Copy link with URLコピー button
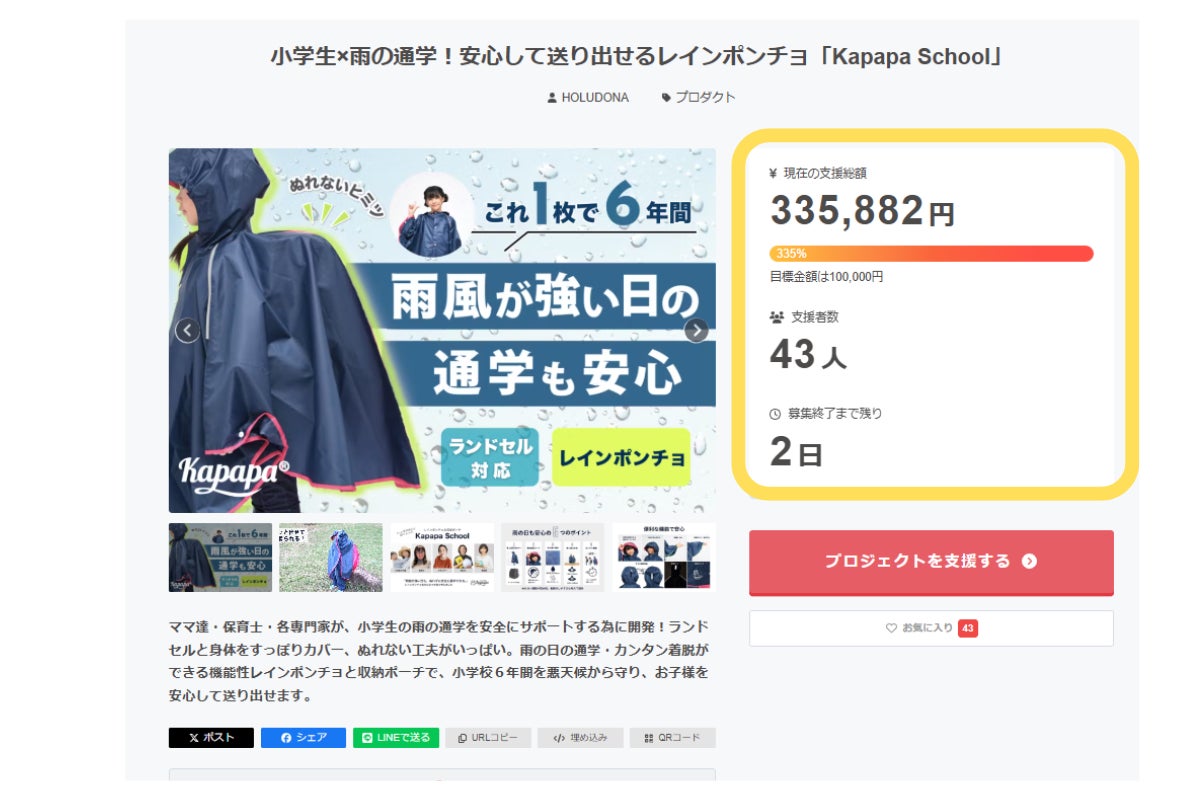This screenshot has width=1200, height=800. (488, 738)
